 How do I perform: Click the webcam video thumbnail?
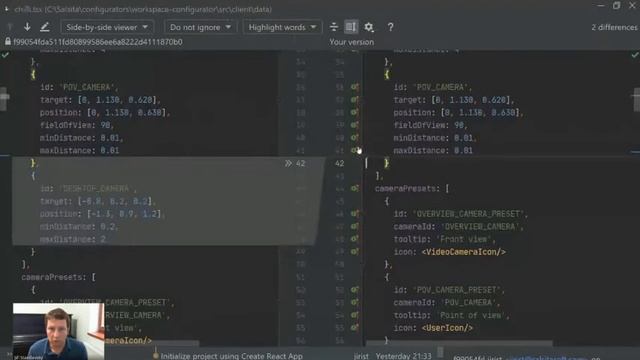click(x=58, y=331)
